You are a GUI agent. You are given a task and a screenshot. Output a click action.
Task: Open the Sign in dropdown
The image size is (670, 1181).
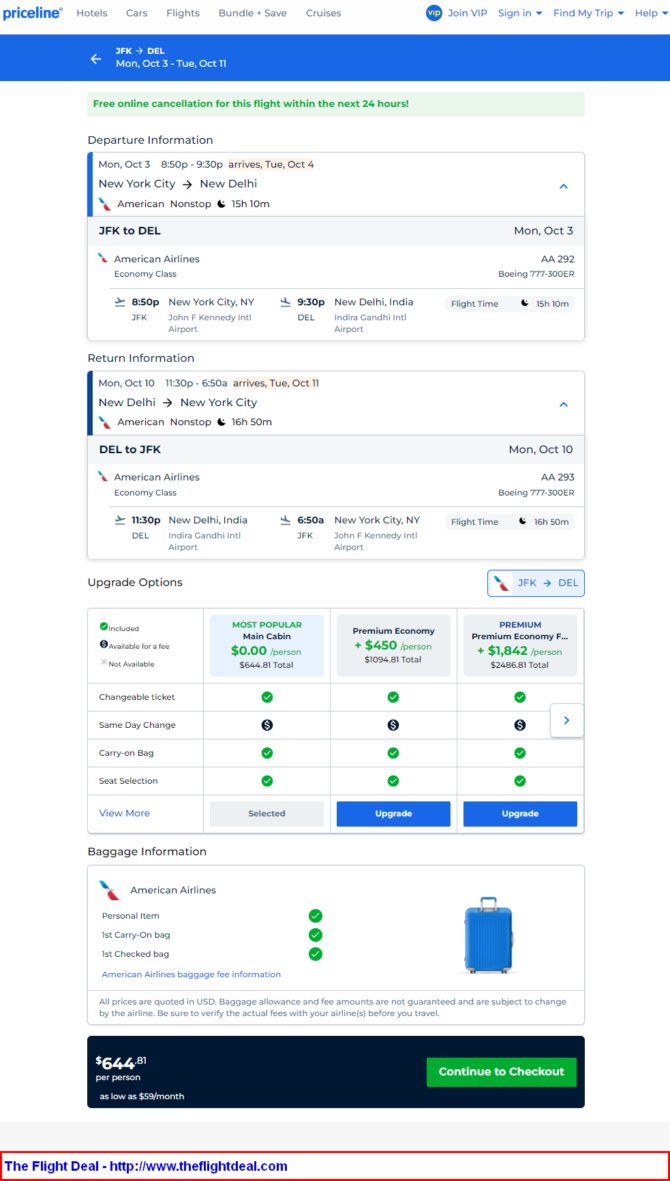pyautogui.click(x=520, y=13)
